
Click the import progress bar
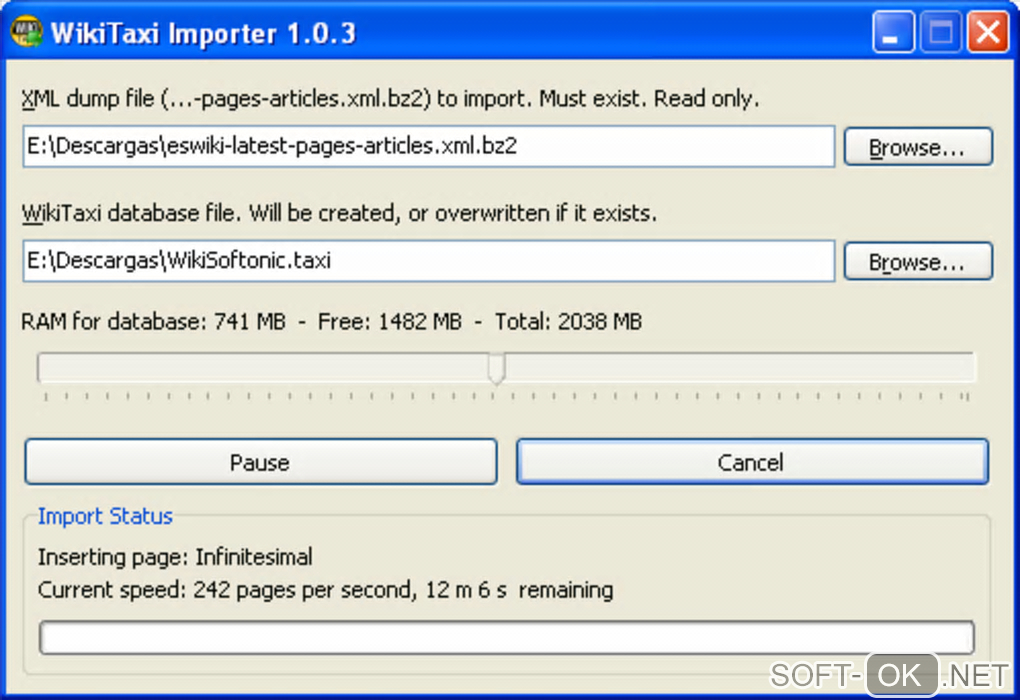click(507, 637)
